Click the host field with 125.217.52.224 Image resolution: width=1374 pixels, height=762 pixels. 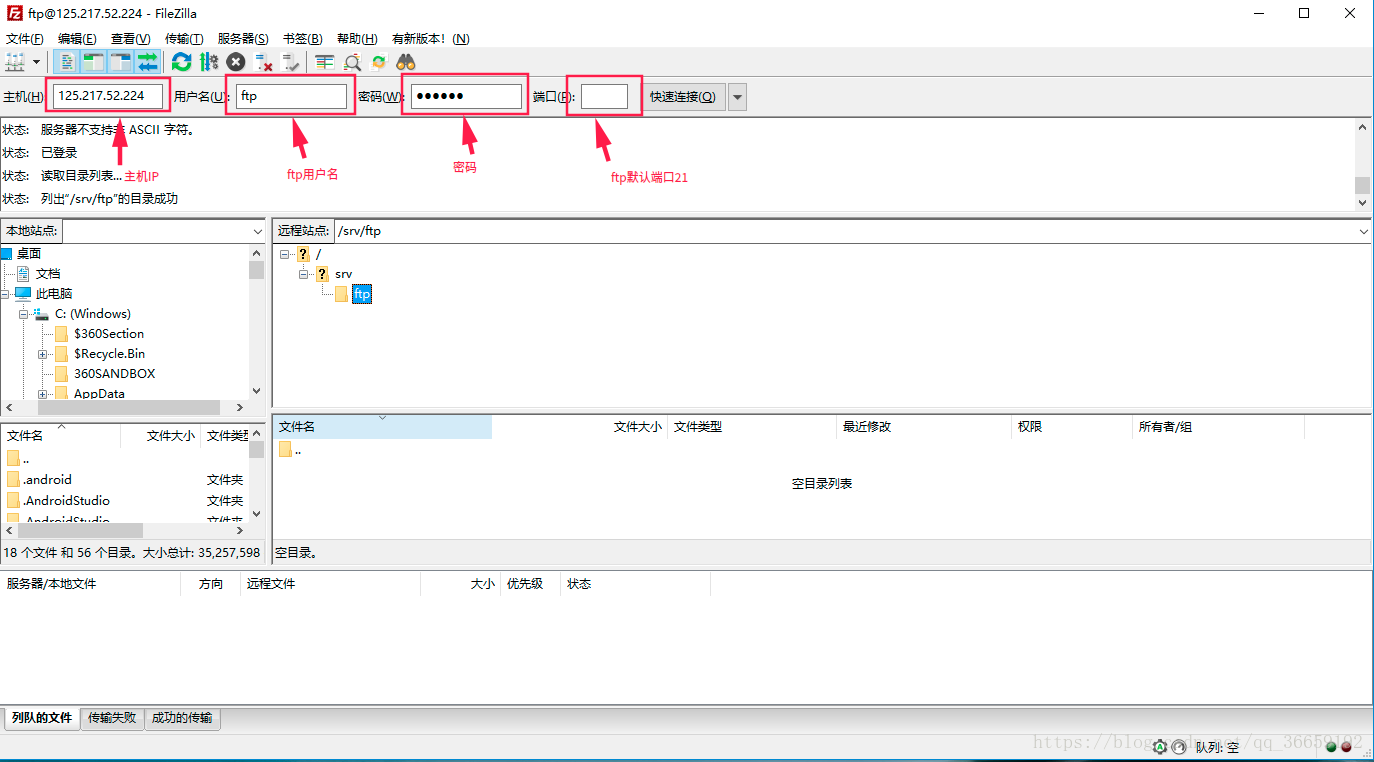108,96
